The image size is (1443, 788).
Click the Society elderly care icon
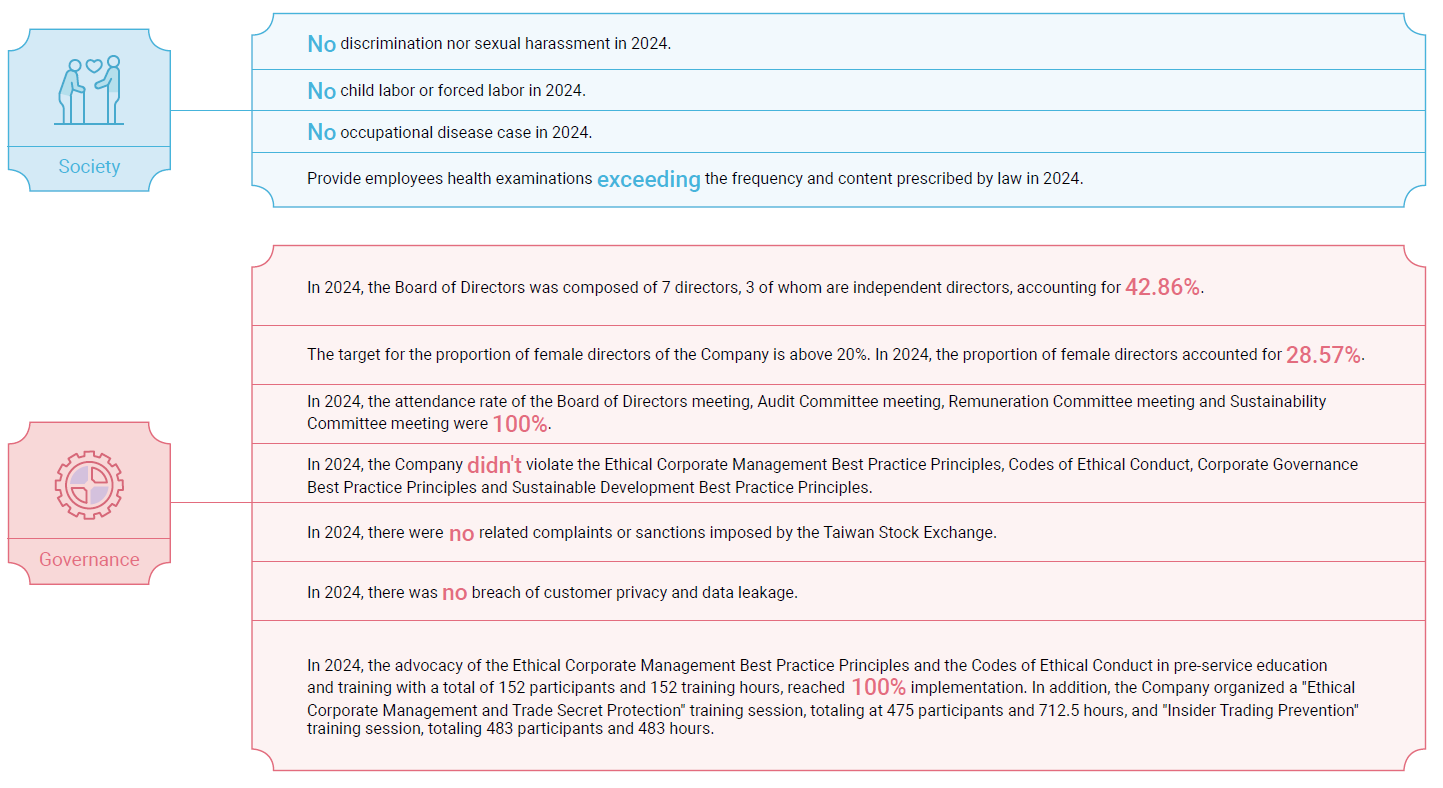[x=89, y=90]
